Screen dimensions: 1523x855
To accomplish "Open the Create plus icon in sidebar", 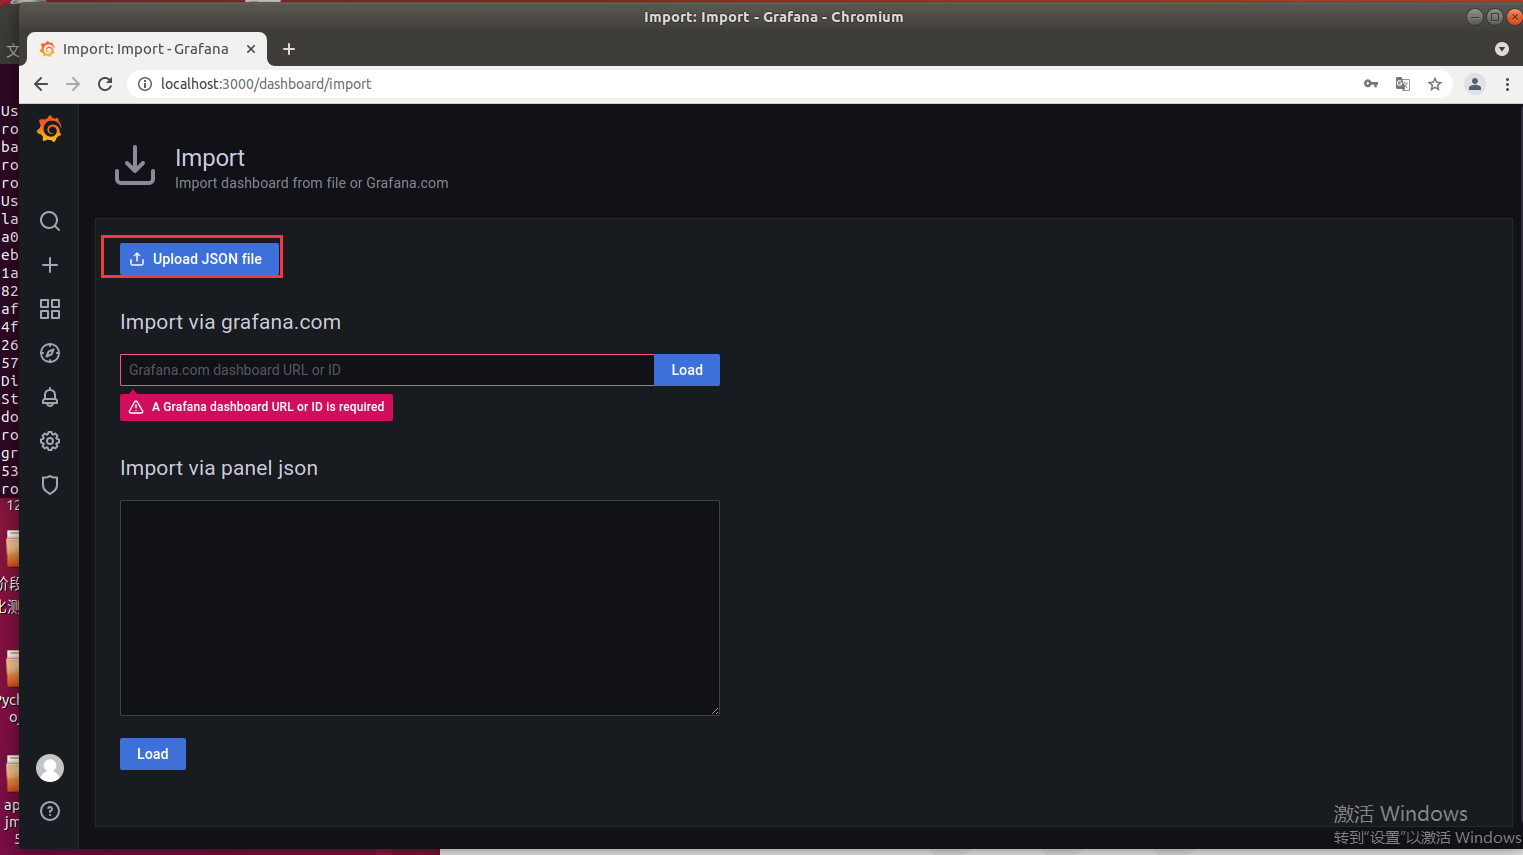I will click(x=50, y=265).
